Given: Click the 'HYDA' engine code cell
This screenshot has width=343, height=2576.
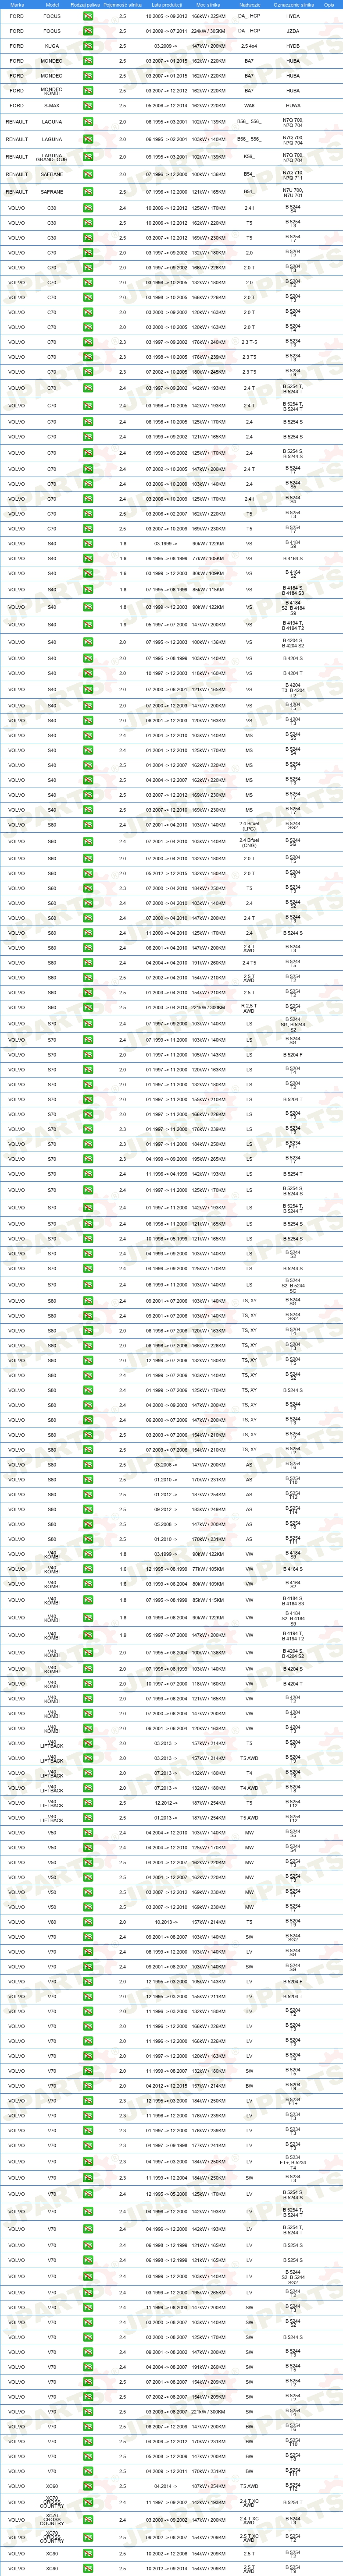Looking at the screenshot, I should pyautogui.click(x=293, y=17).
